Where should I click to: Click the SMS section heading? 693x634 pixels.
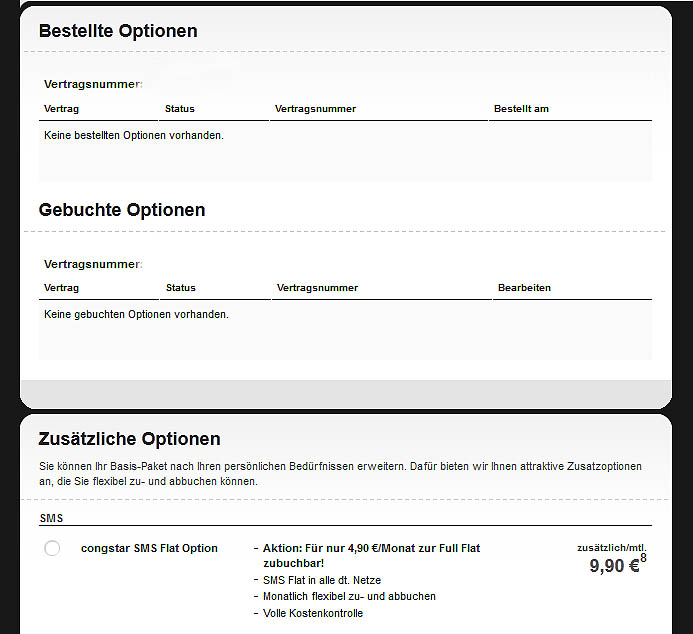point(51,518)
